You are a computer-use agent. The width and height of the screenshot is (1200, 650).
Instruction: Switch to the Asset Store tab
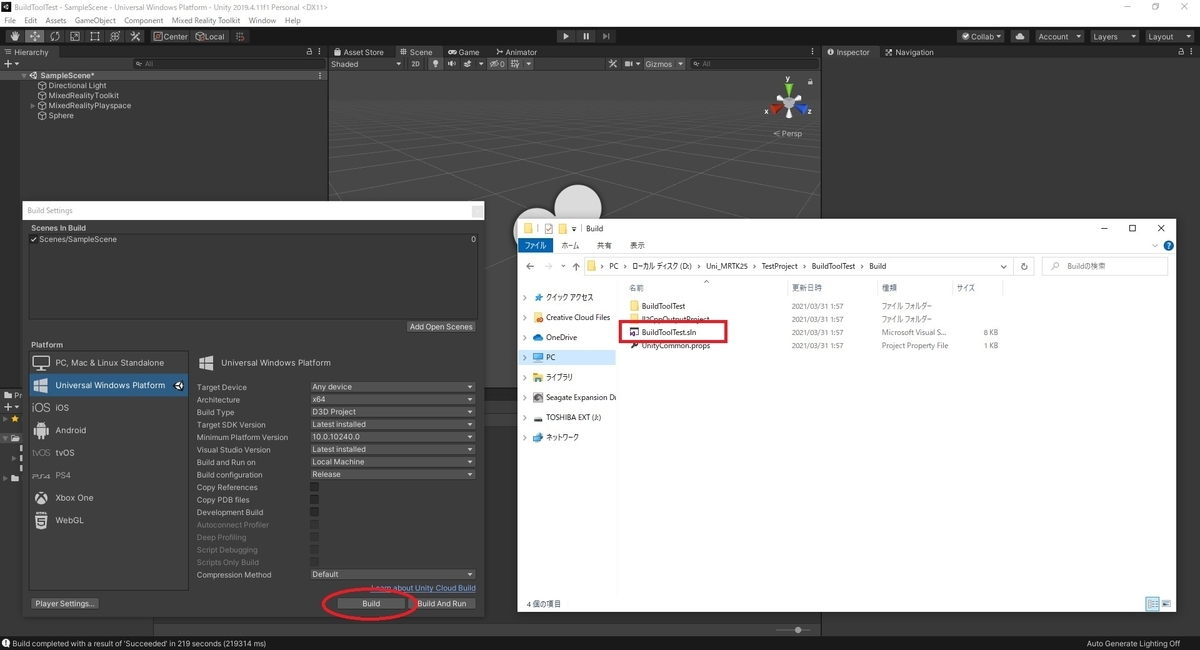(359, 52)
